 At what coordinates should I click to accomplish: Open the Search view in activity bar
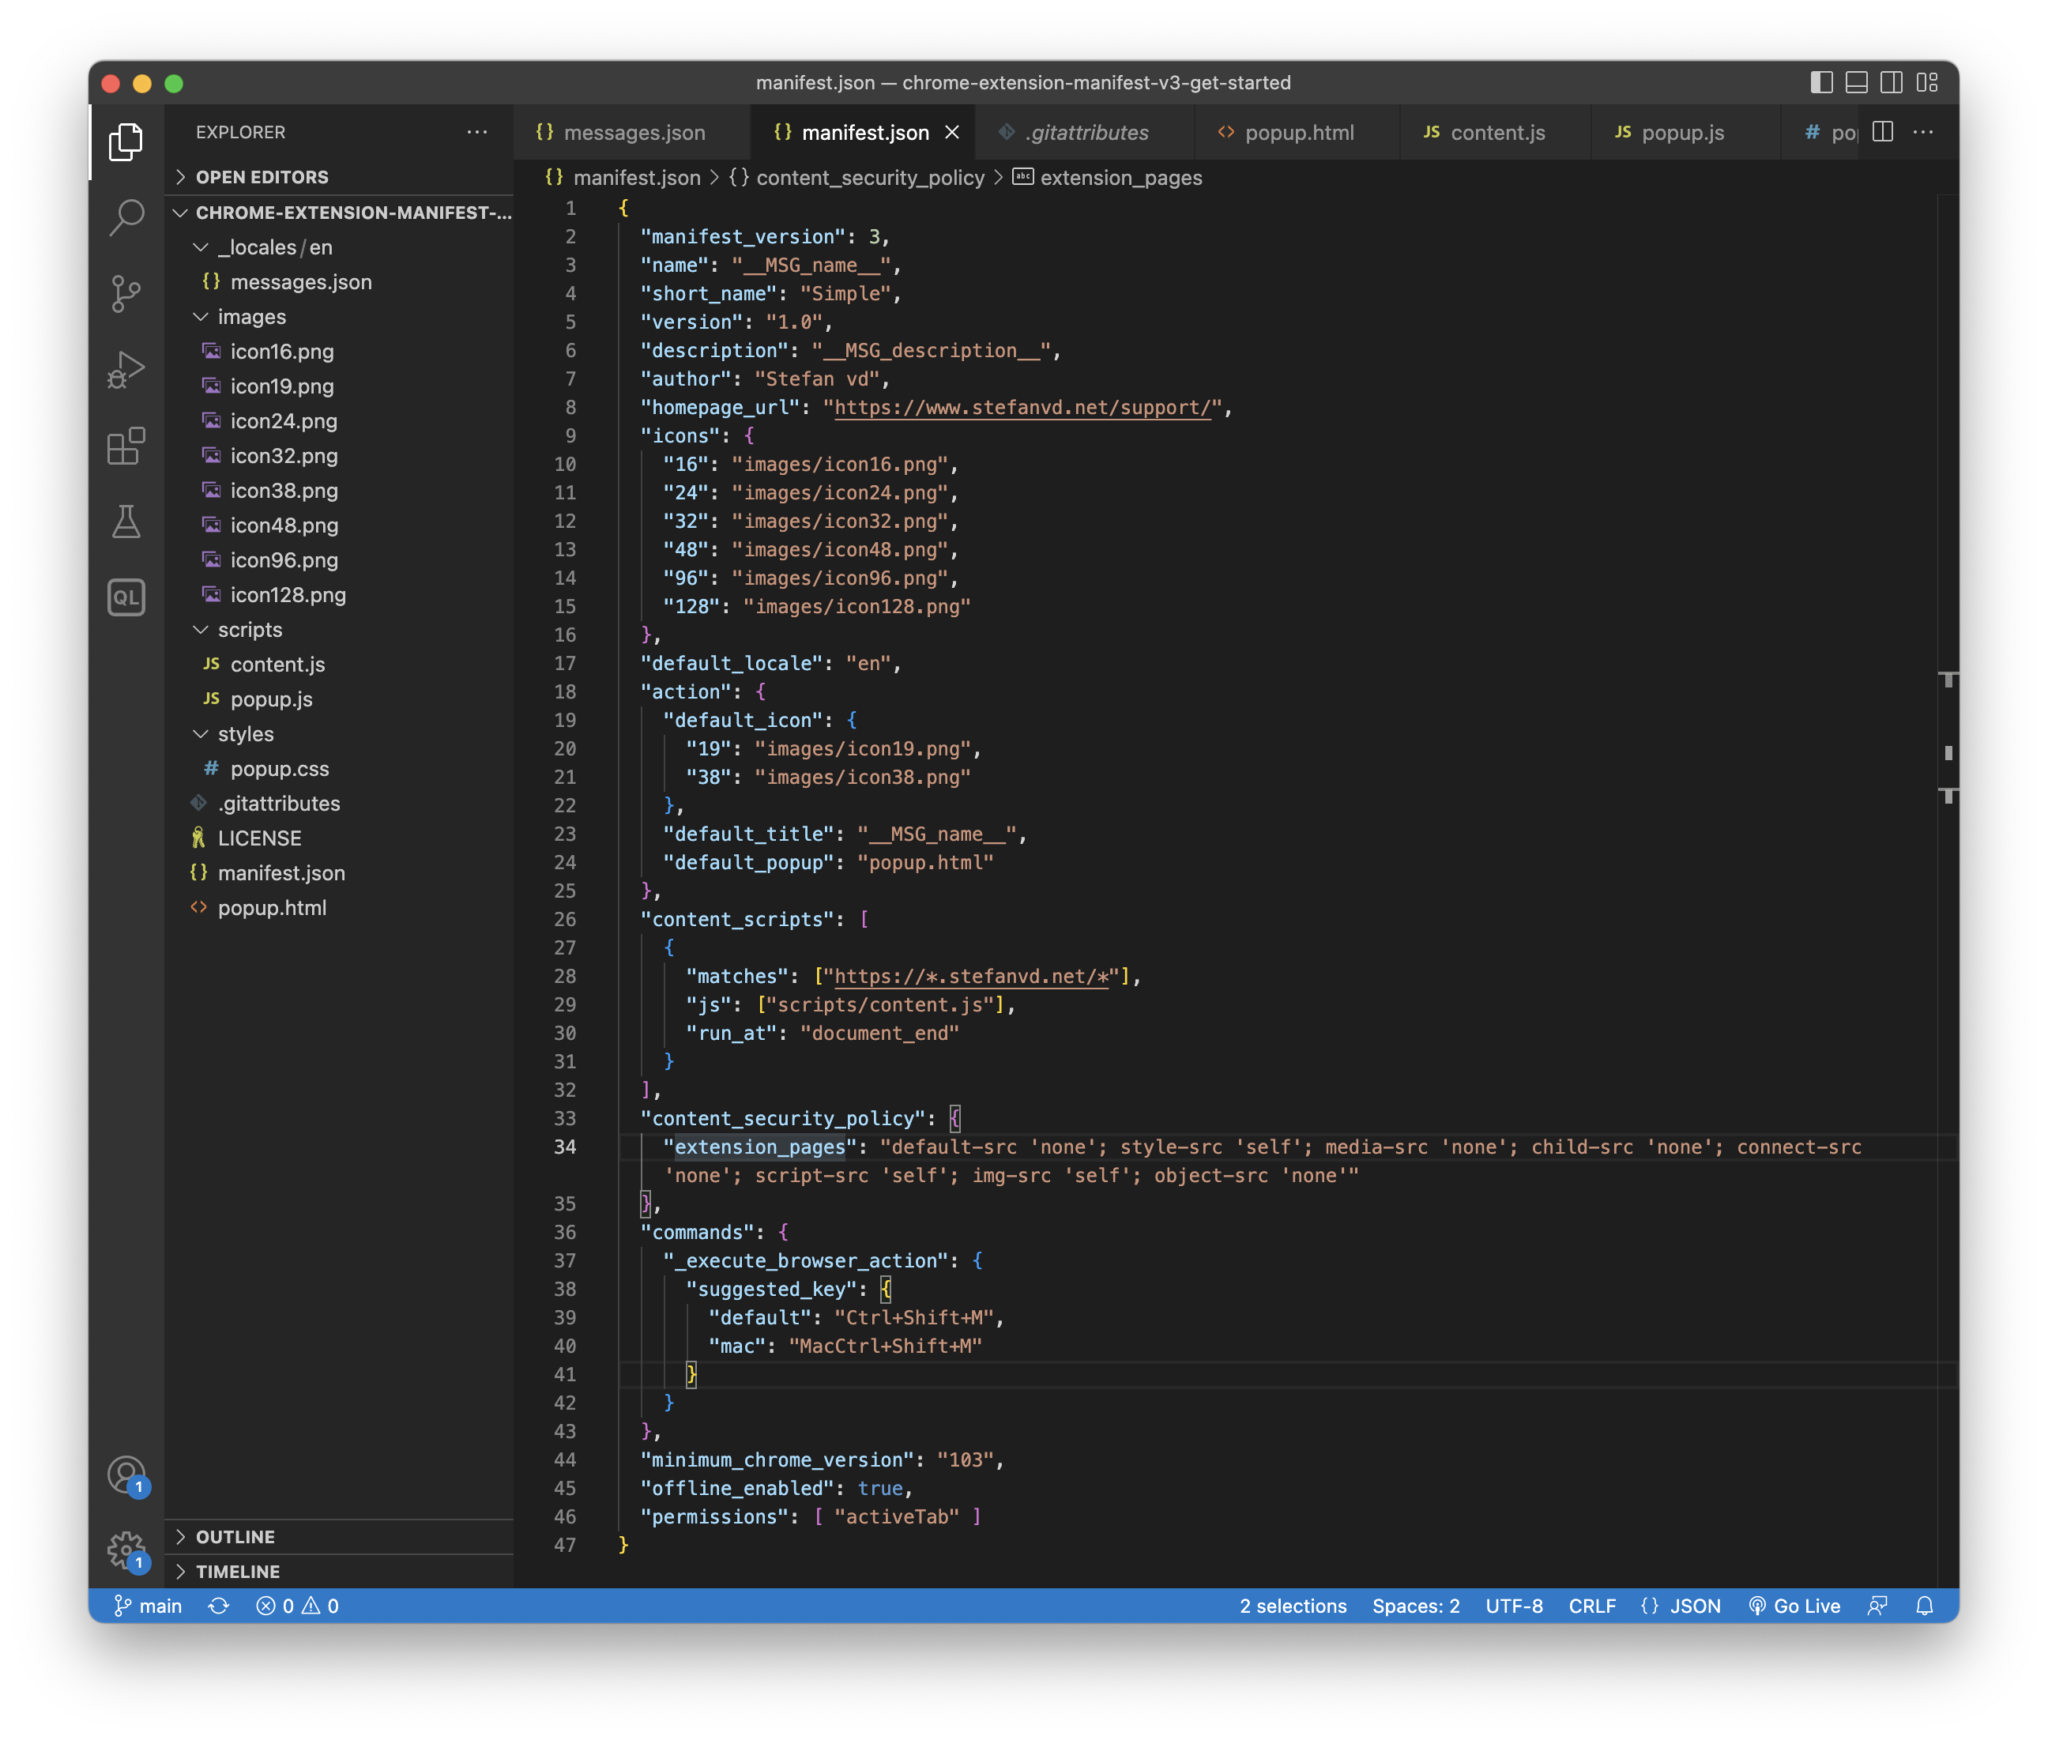click(126, 217)
